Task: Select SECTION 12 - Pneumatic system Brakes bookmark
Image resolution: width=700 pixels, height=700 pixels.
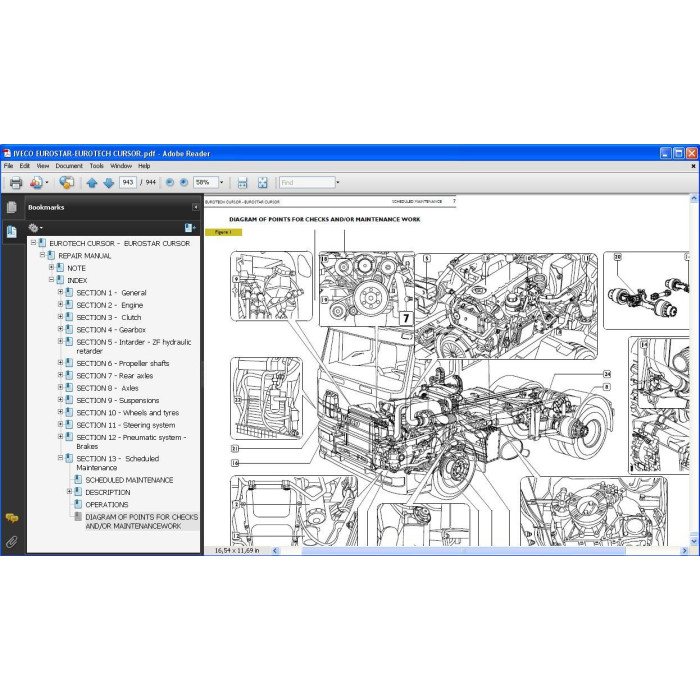Action: pyautogui.click(x=132, y=442)
